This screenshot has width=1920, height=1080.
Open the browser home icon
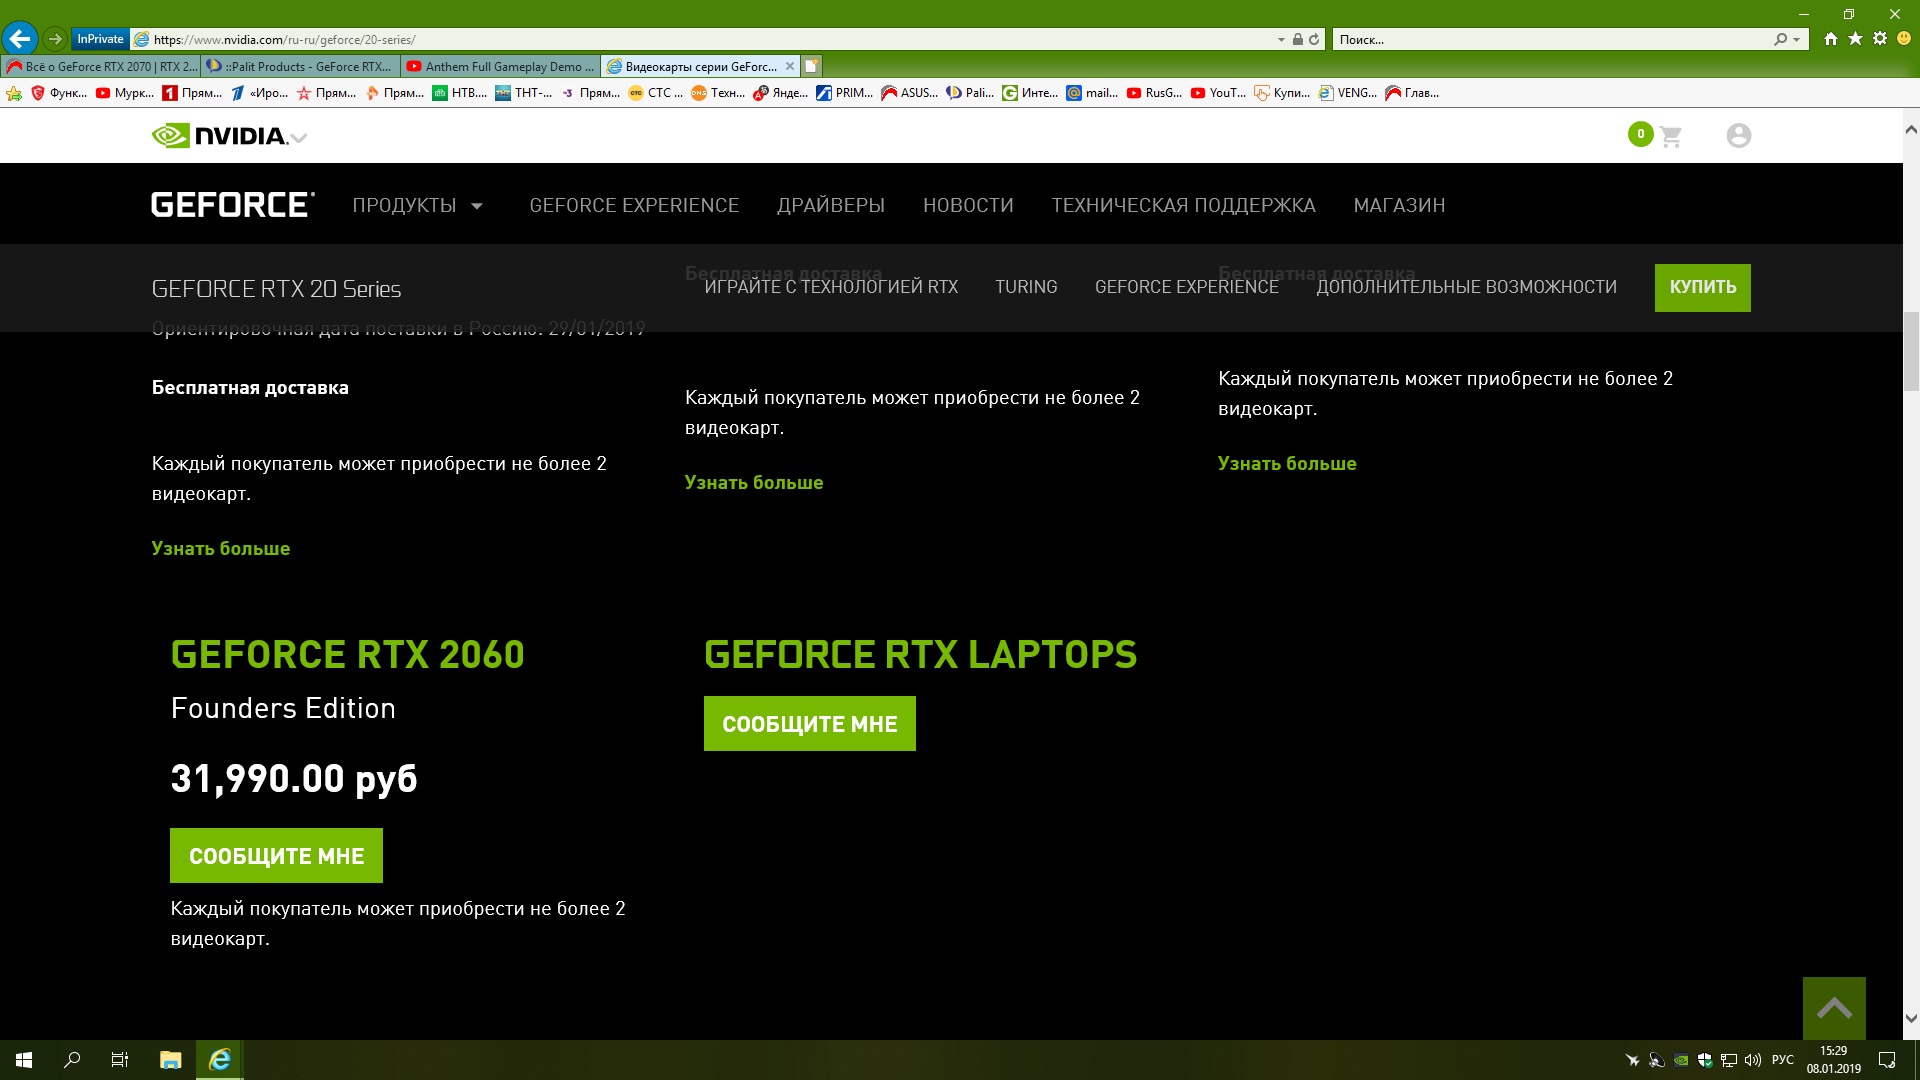click(x=1830, y=39)
